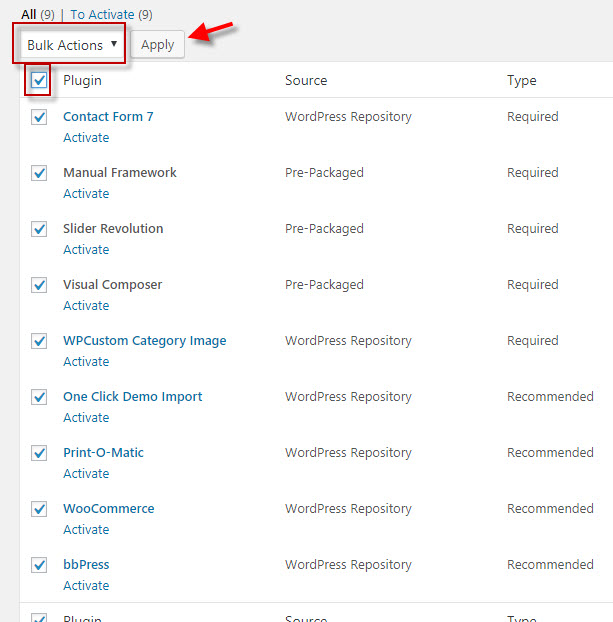Uncheck the bbPress plugin checkbox
The width and height of the screenshot is (613, 622).
point(39,565)
